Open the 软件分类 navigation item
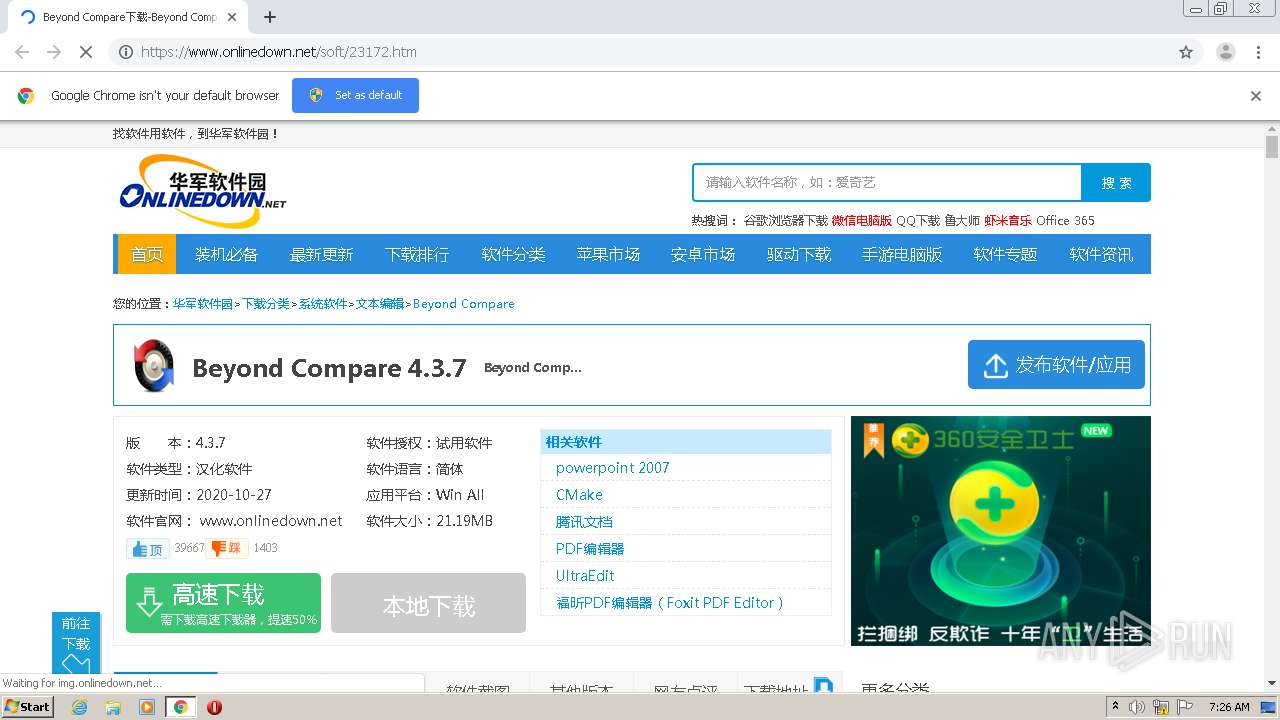Screen dimensions: 1280x720 click(x=513, y=254)
